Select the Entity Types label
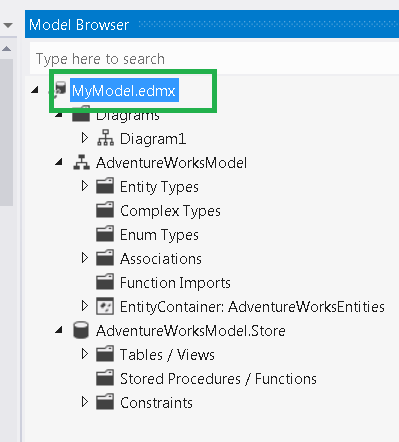Image resolution: width=399 pixels, height=442 pixels. pos(159,187)
